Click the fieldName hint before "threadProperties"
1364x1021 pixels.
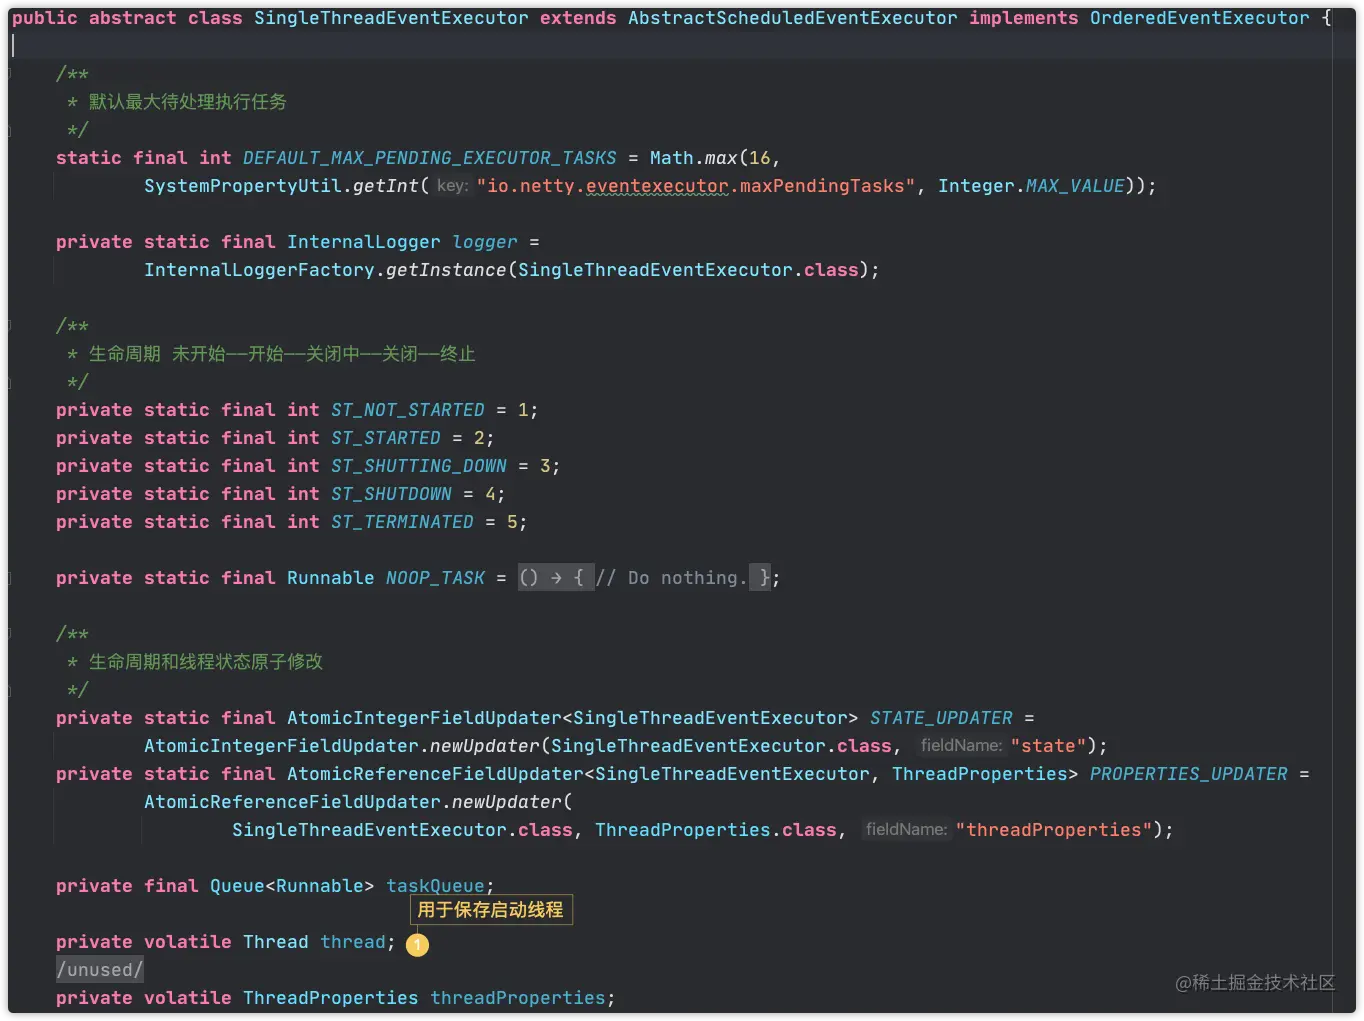906,830
